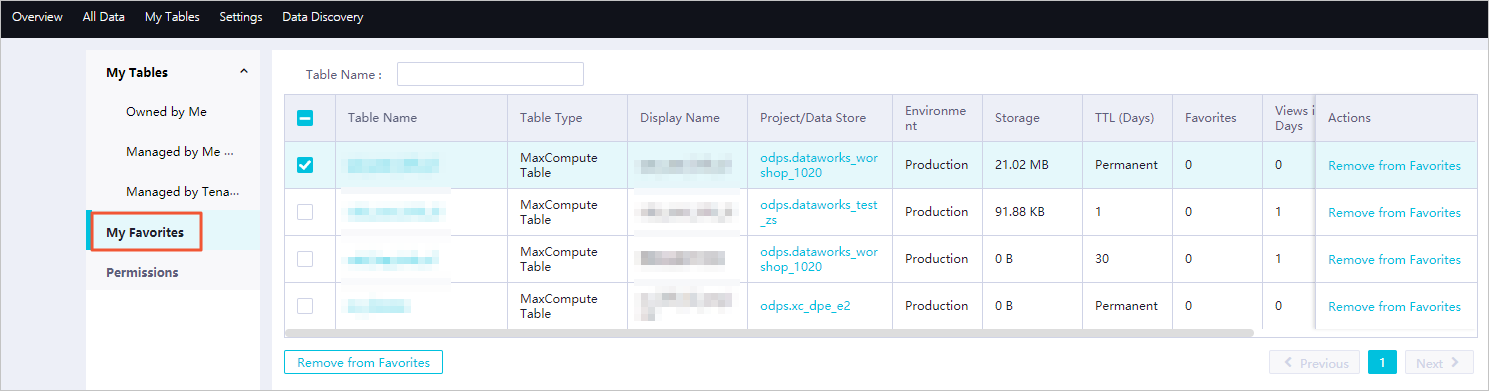Open Data Discovery tab
1489x391 pixels.
[323, 17]
